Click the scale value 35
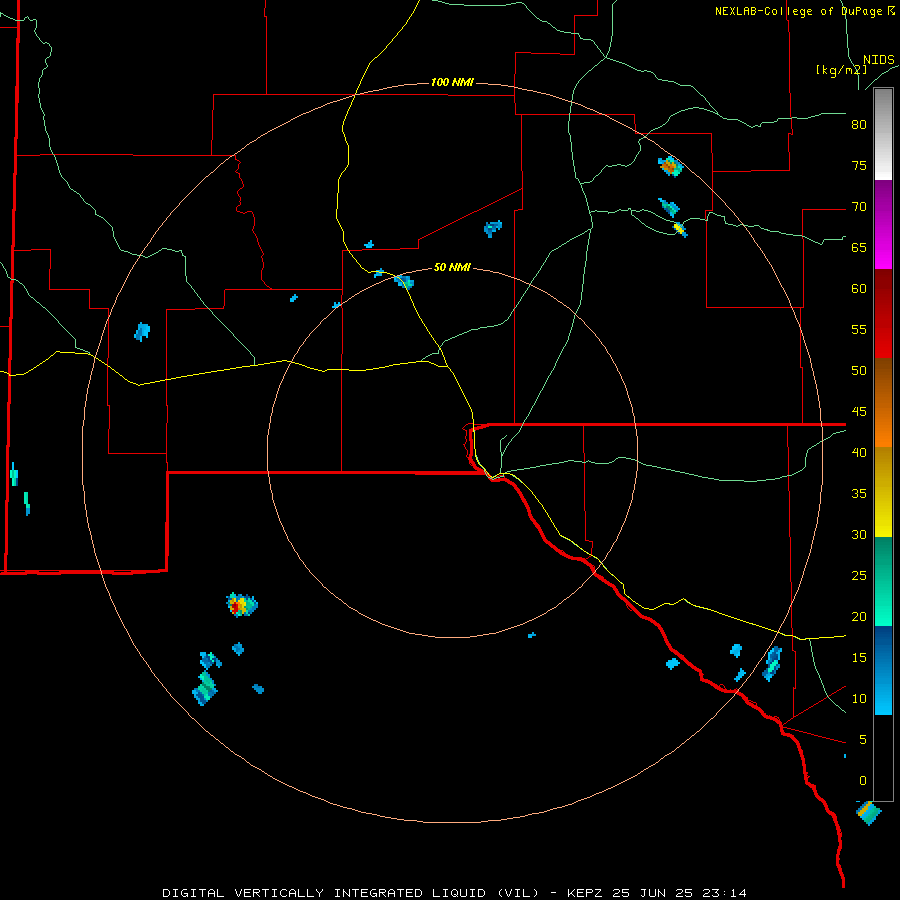Viewport: 900px width, 900px height. (859, 494)
